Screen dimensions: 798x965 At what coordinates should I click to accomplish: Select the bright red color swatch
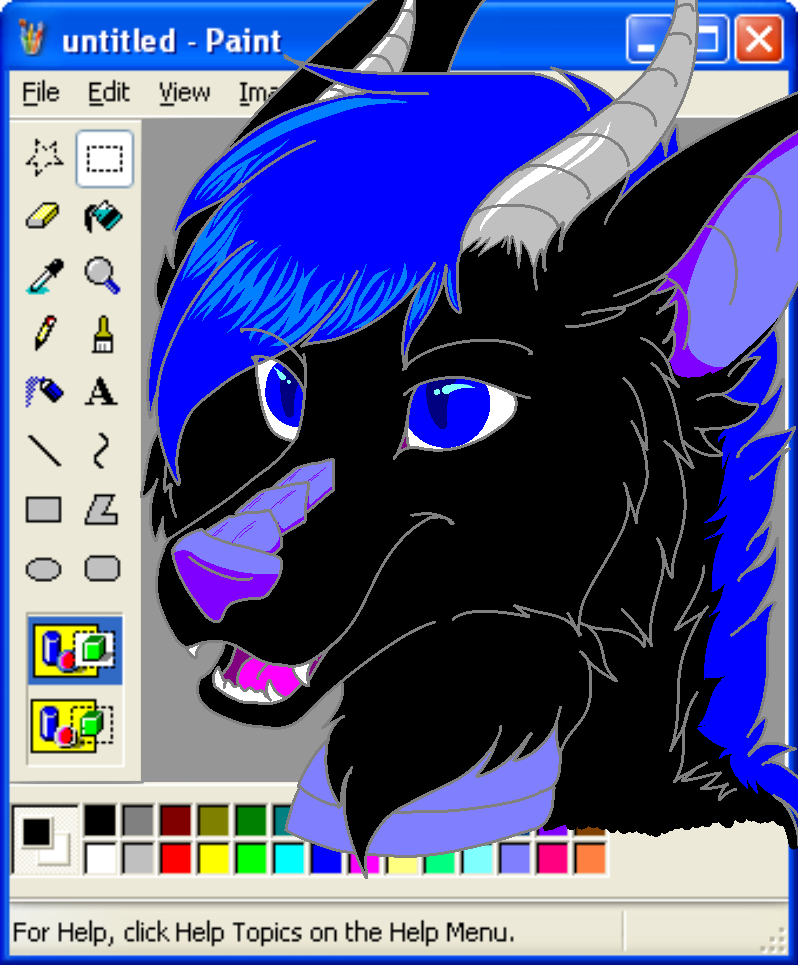click(176, 859)
